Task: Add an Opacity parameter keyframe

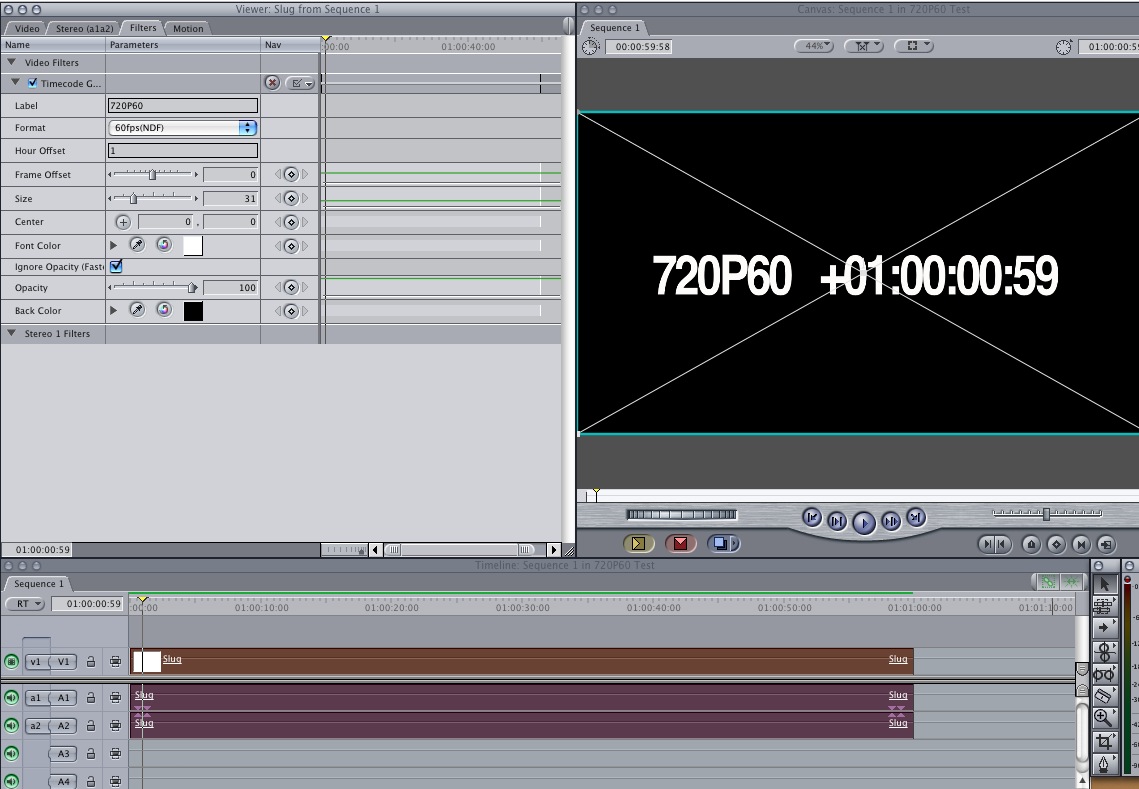Action: tap(291, 288)
